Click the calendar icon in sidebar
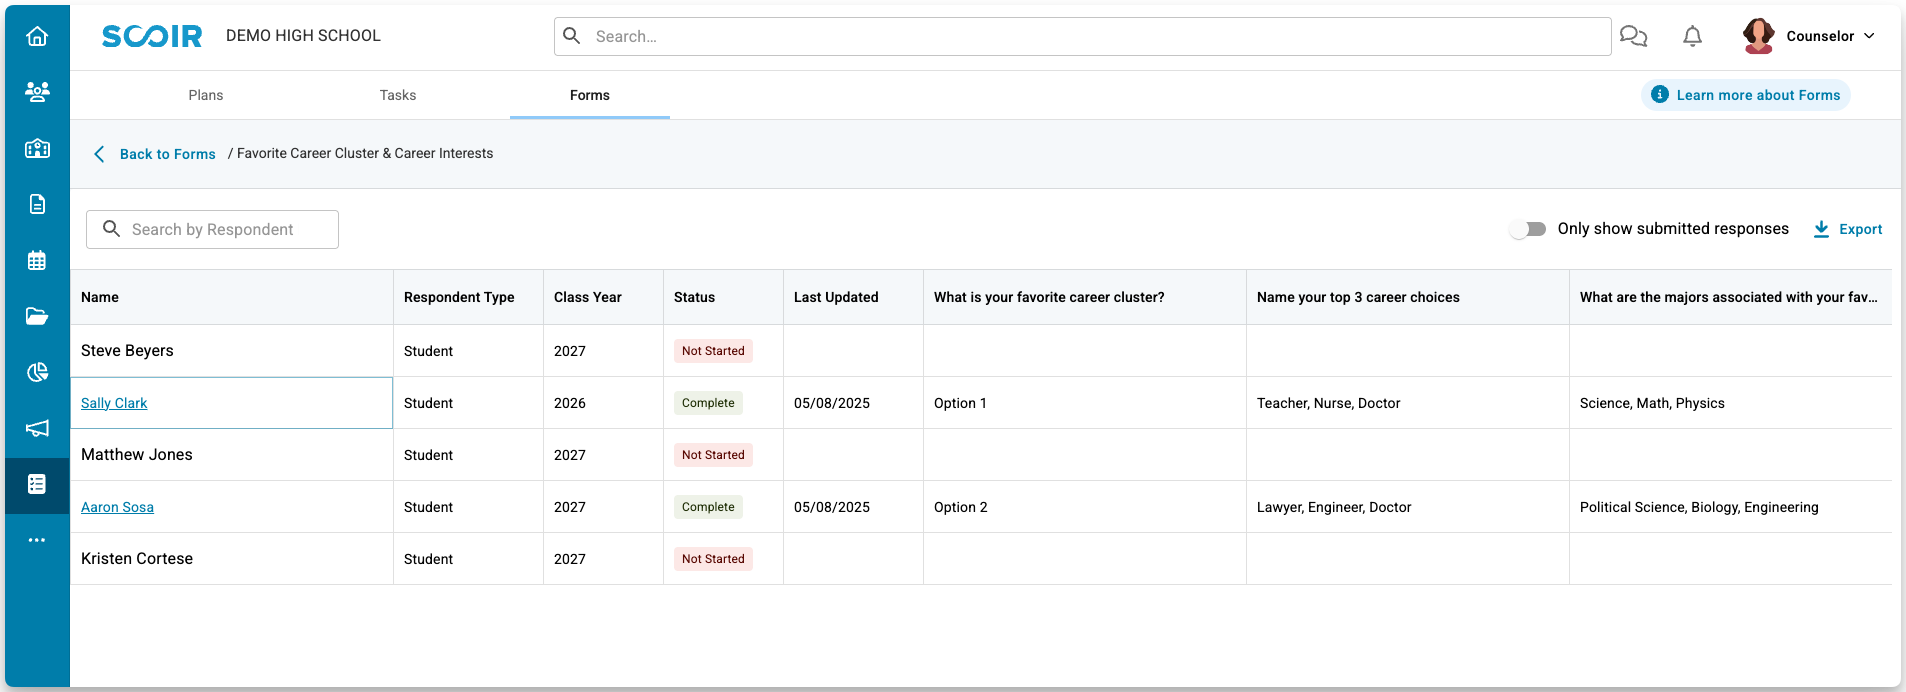1906x692 pixels. (x=37, y=261)
